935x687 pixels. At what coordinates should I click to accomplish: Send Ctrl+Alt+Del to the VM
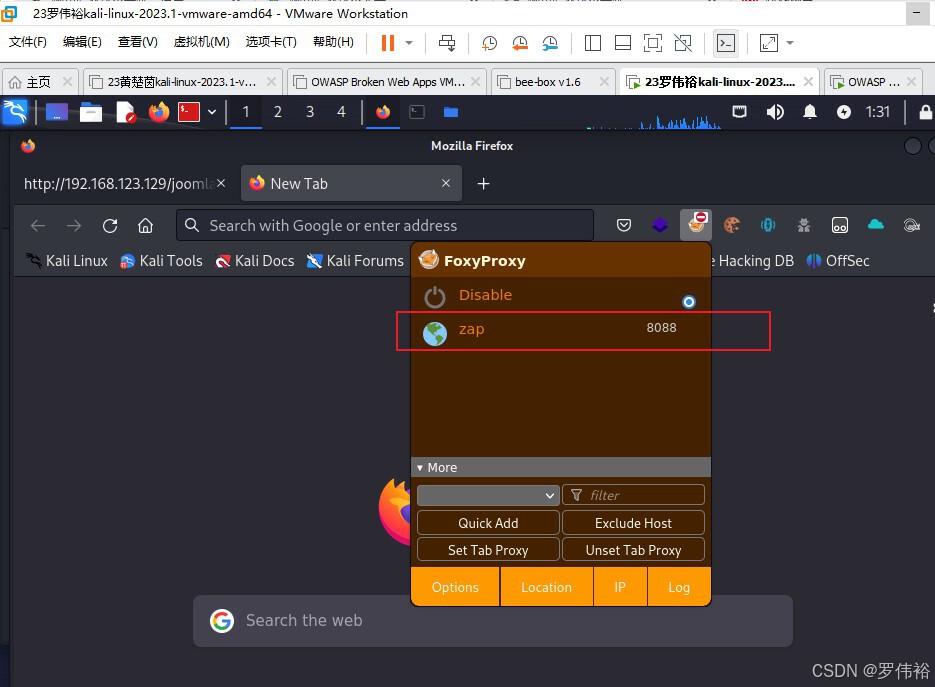point(447,43)
